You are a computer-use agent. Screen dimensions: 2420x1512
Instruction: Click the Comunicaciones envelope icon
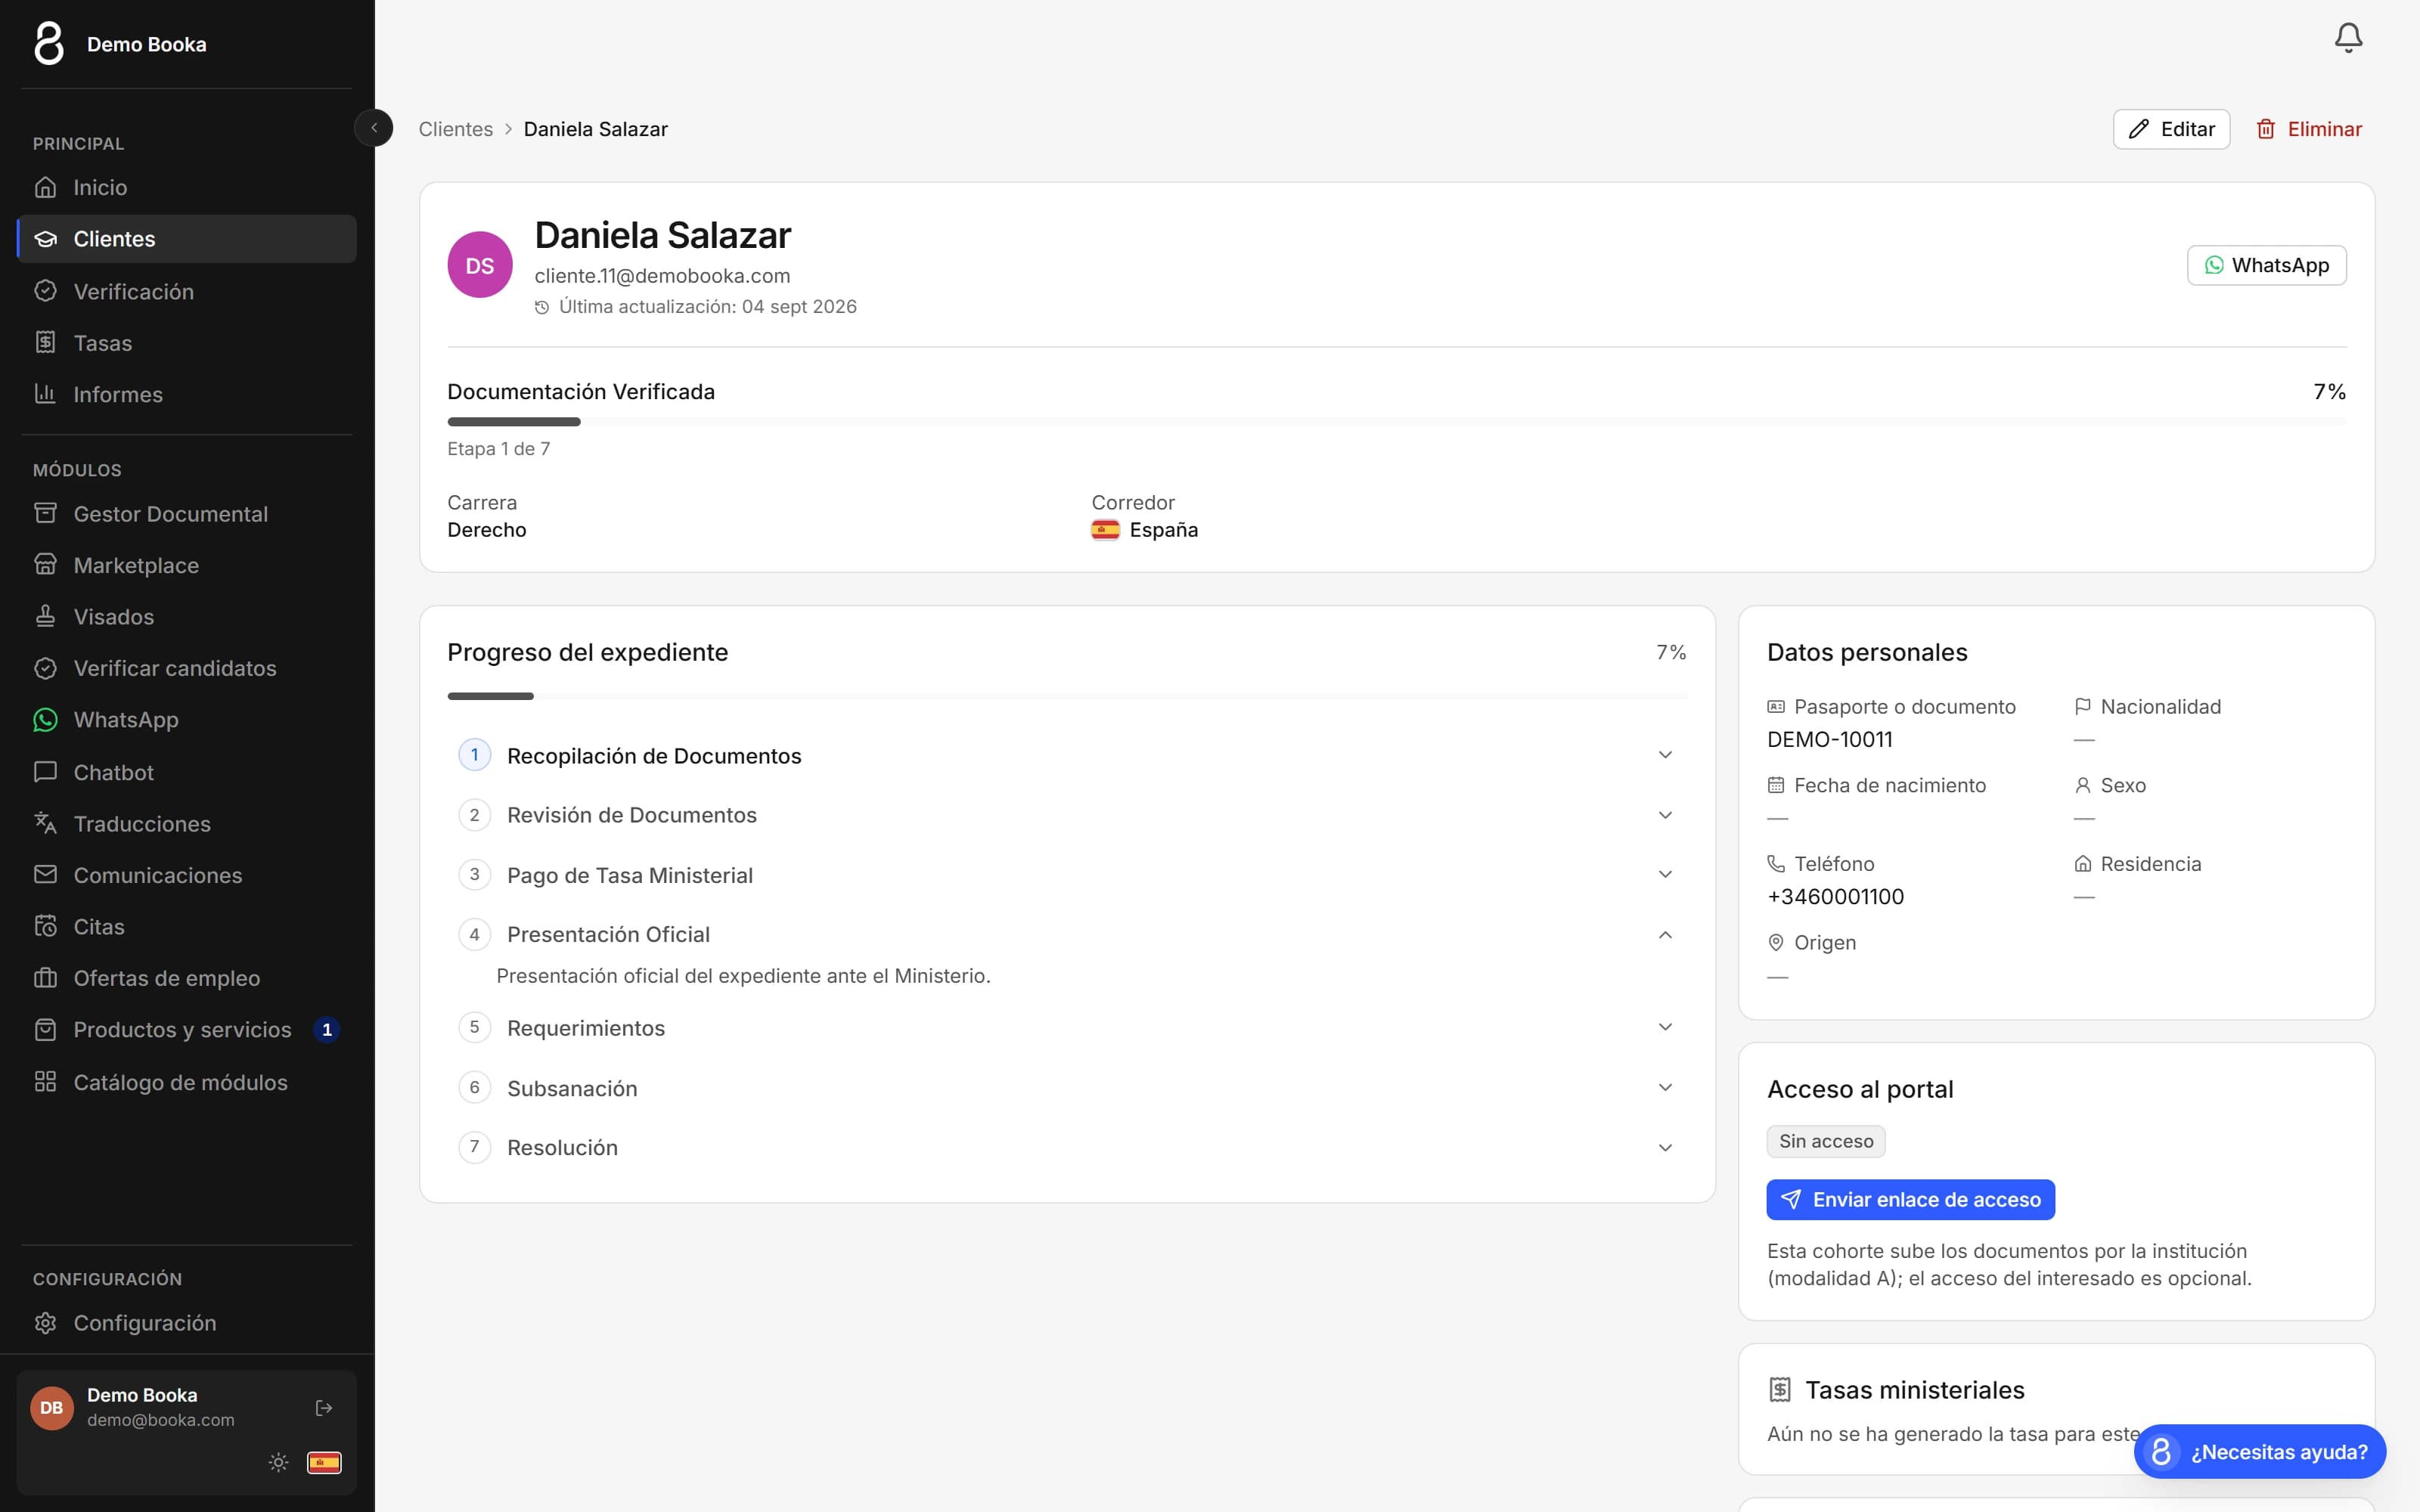coord(45,875)
